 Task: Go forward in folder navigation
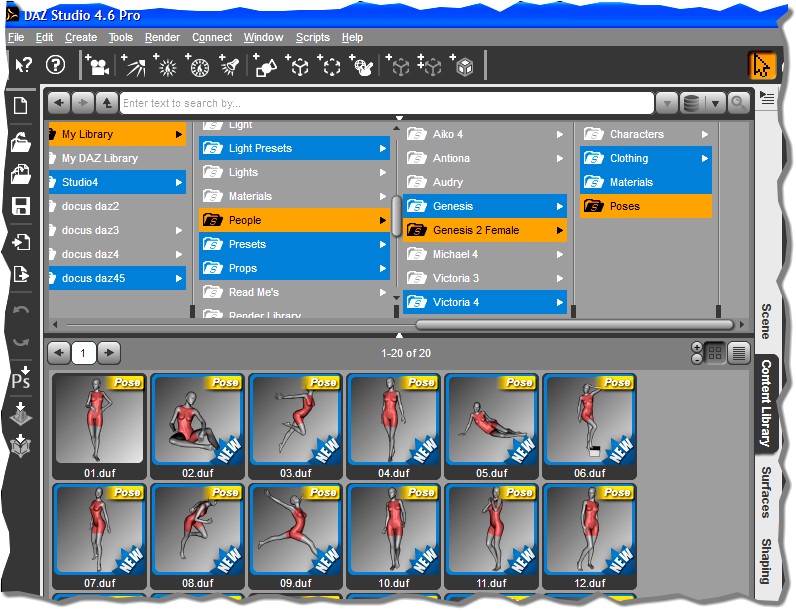(82, 103)
